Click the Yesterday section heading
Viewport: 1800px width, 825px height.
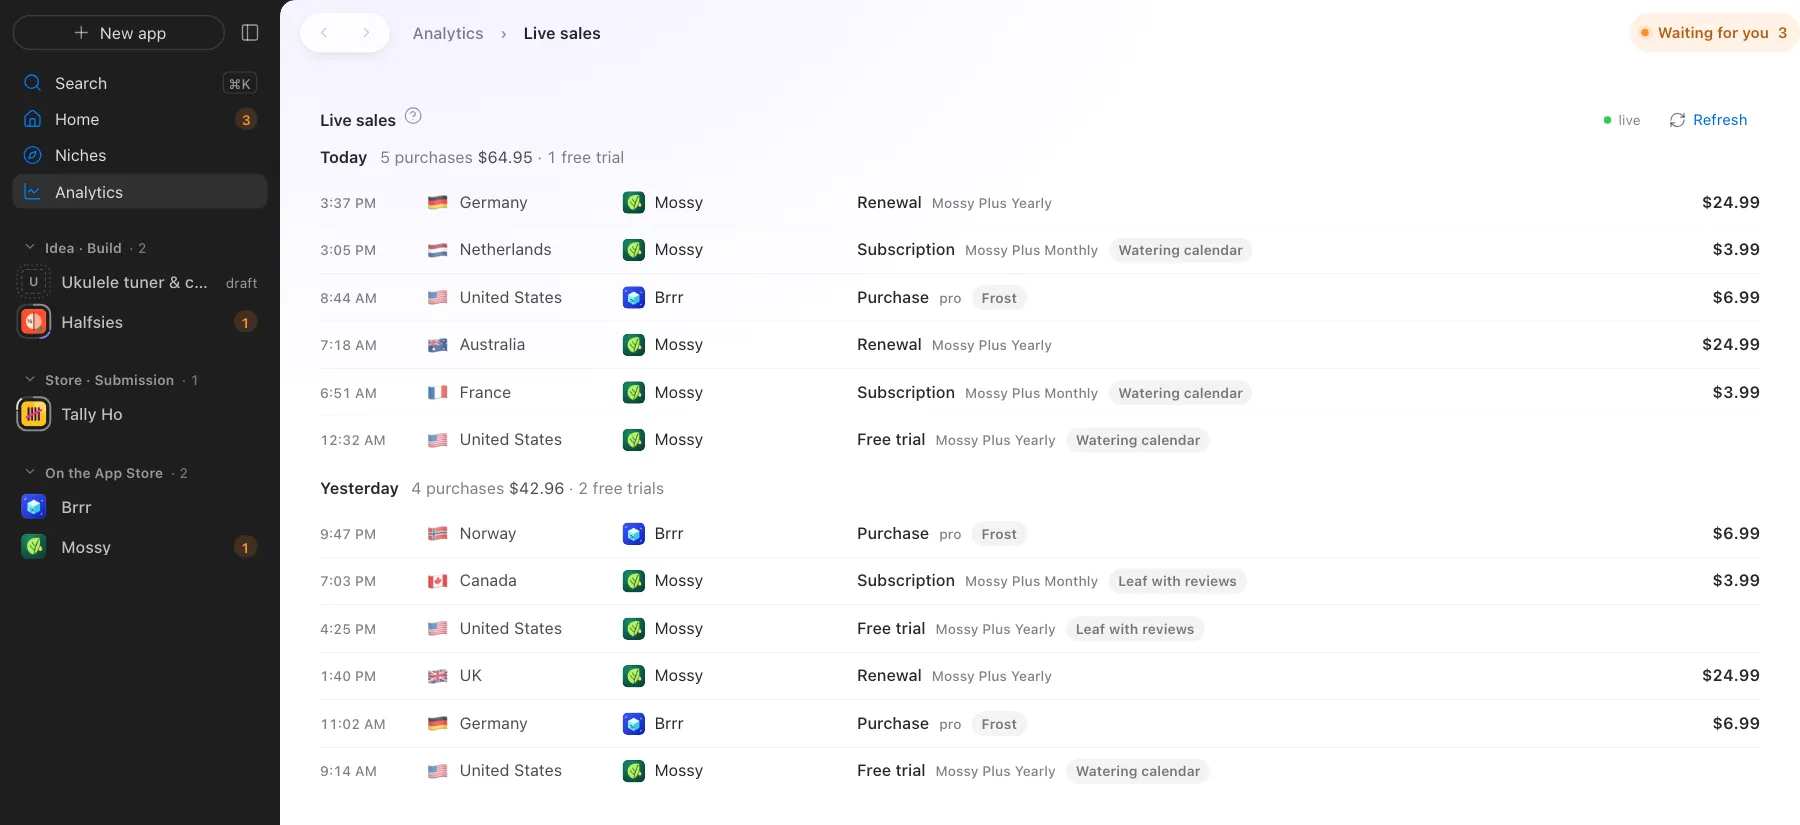[x=359, y=488]
